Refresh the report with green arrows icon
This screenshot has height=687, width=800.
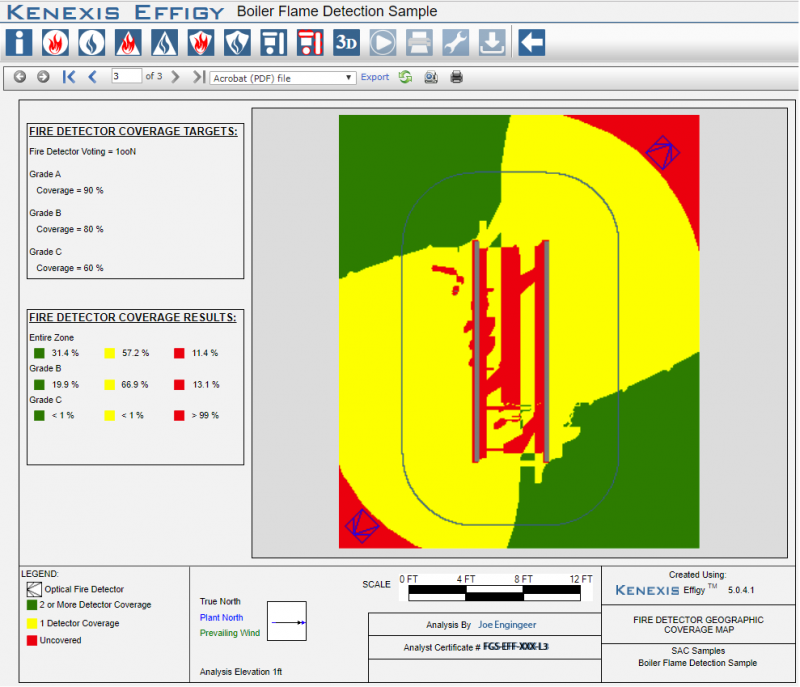coord(405,77)
